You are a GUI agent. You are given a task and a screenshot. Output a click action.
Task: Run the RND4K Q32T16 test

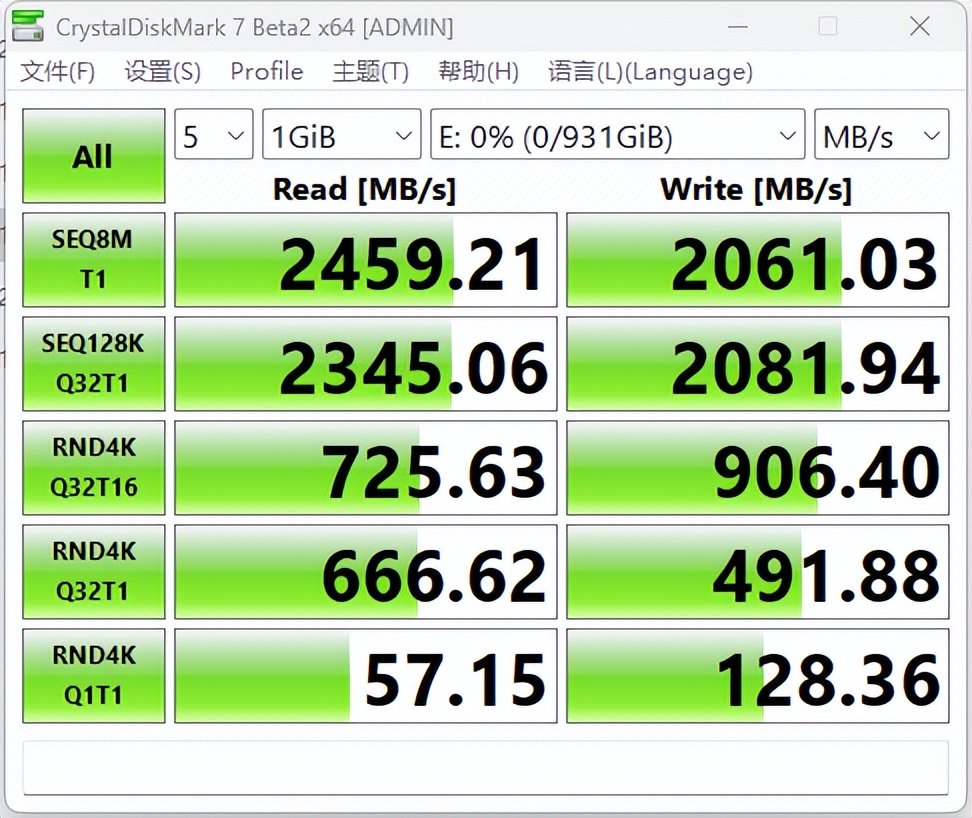(94, 468)
